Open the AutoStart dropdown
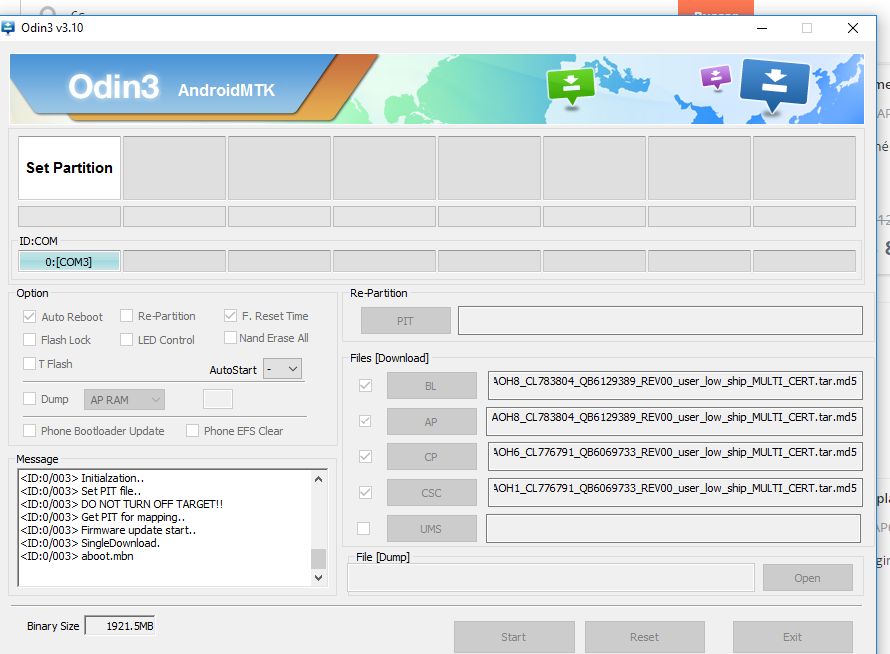Viewport: 890px width, 654px height. click(x=282, y=369)
